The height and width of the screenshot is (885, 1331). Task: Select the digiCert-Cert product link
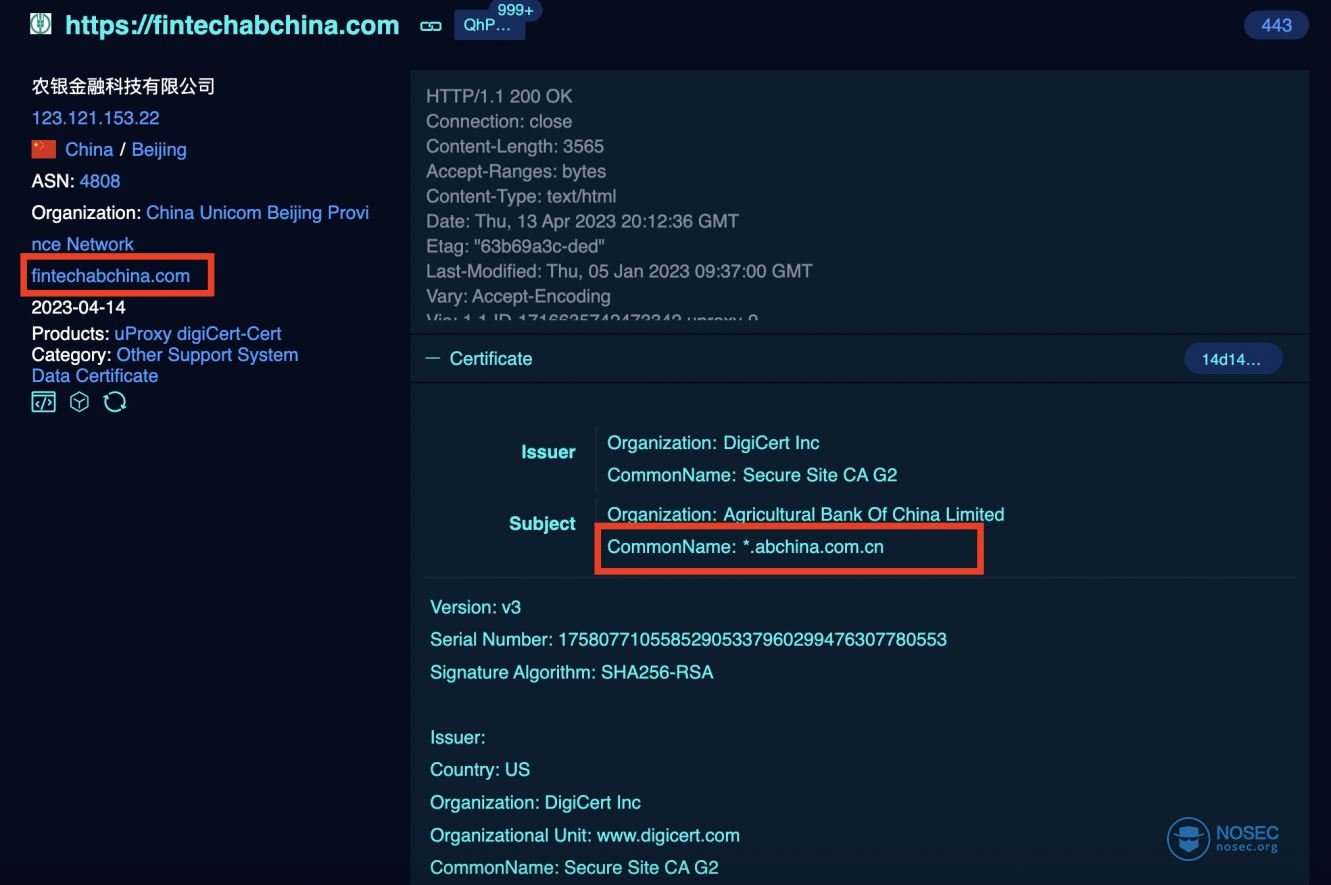(229, 334)
